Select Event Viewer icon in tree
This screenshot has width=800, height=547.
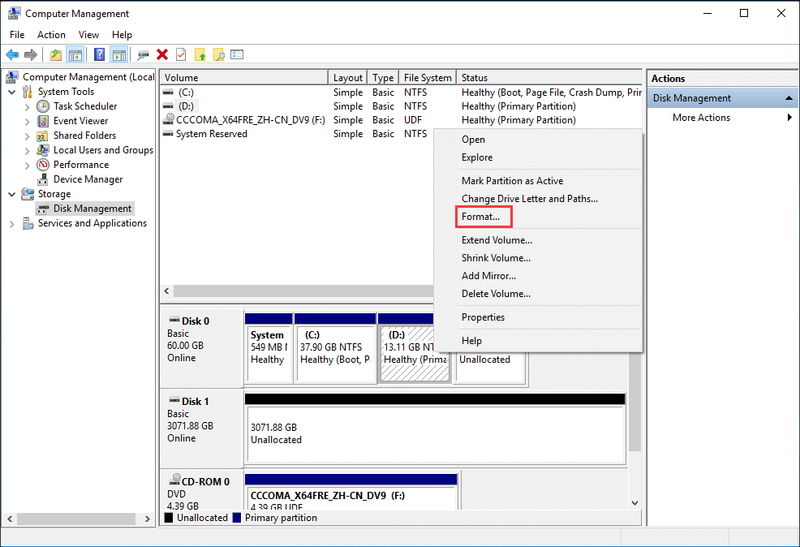43,121
